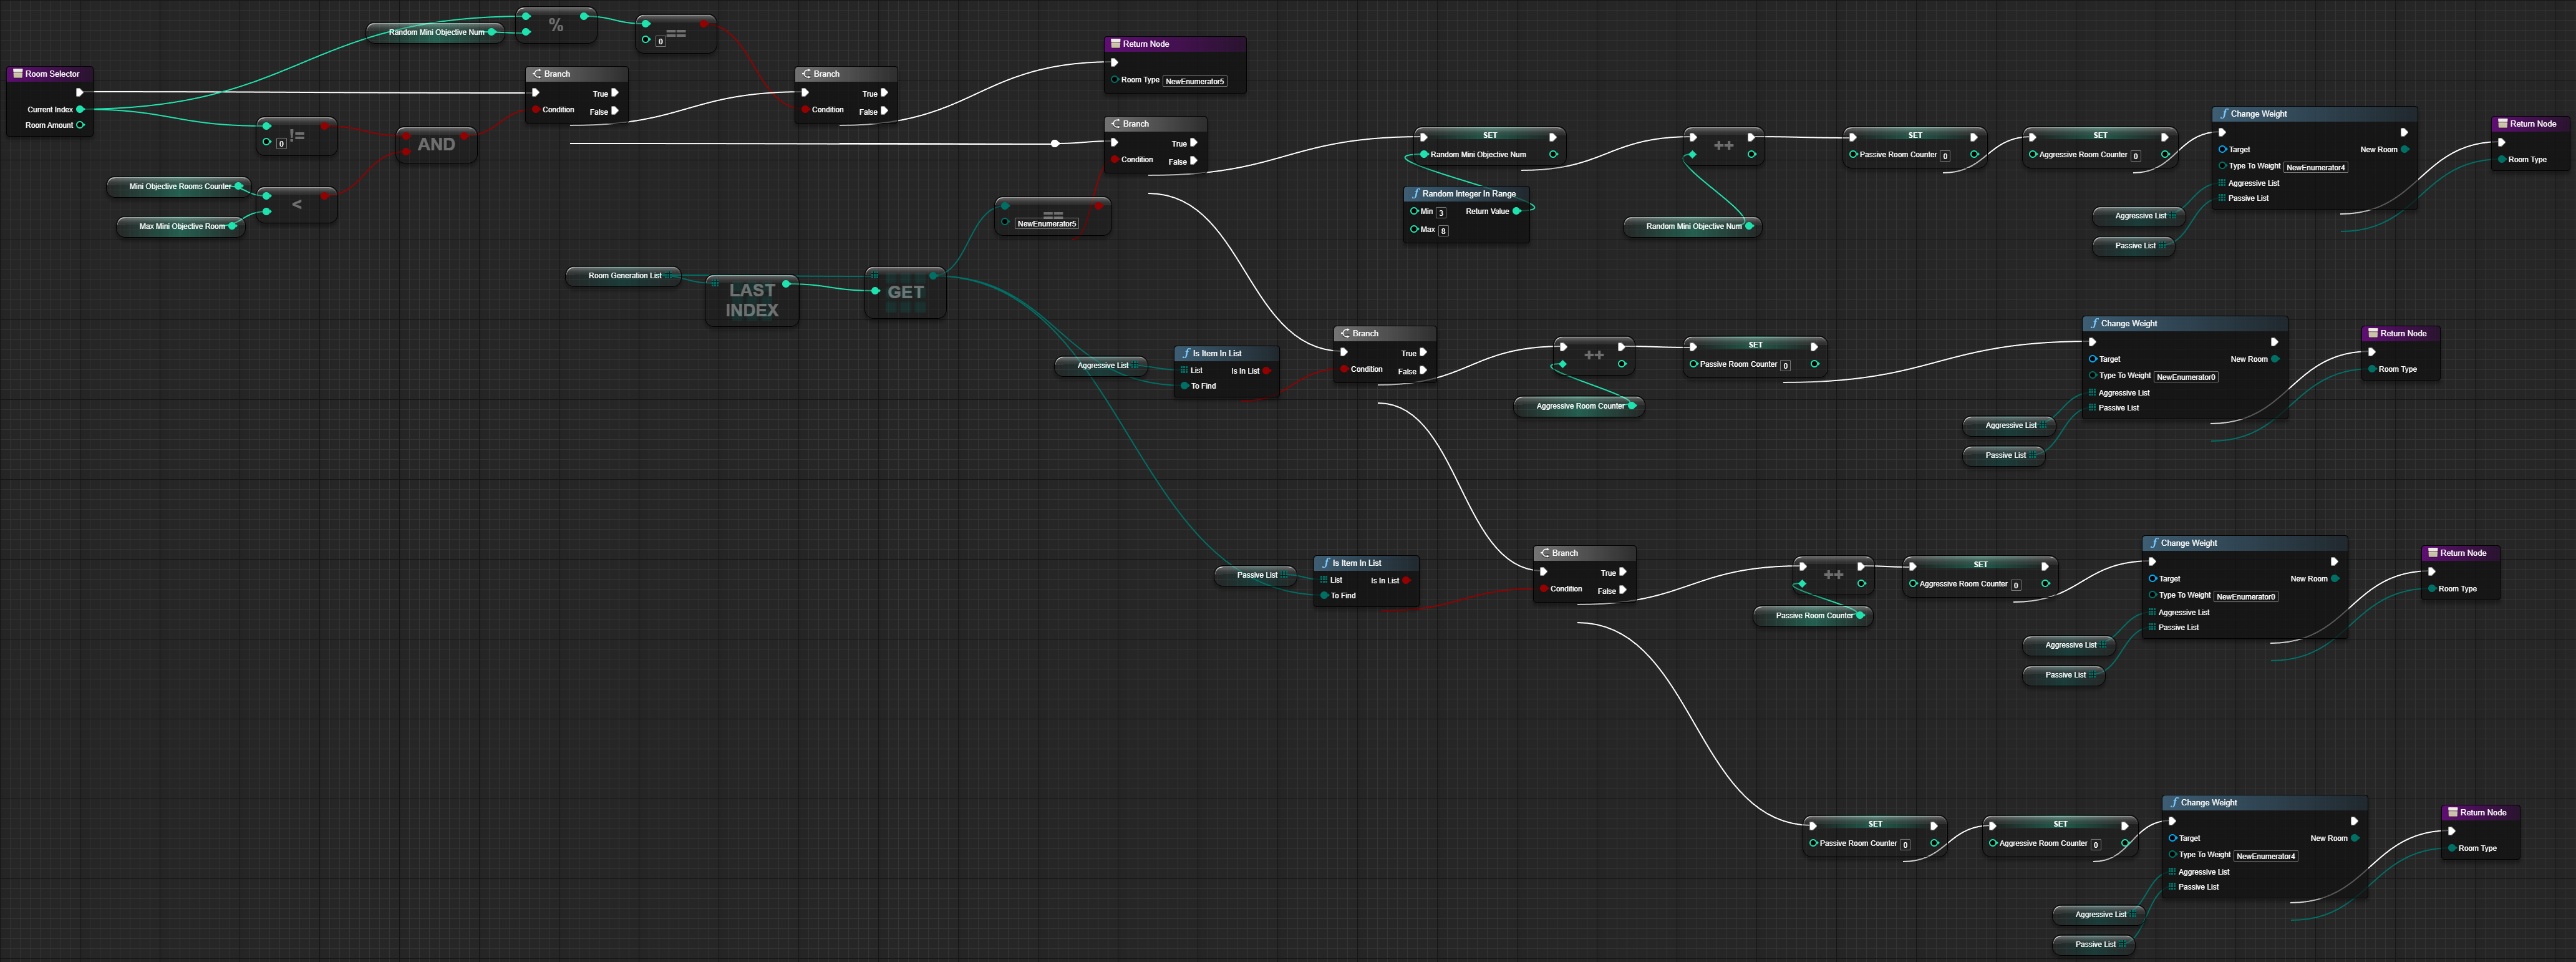Click the less-than (<) comparison node

click(296, 205)
